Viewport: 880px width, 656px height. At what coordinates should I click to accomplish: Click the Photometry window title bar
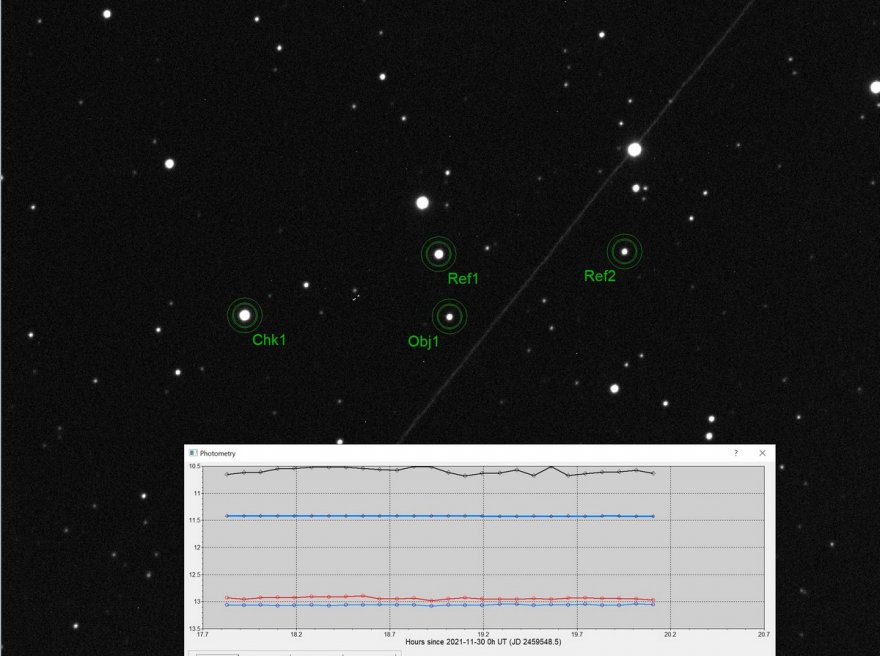pos(450,453)
